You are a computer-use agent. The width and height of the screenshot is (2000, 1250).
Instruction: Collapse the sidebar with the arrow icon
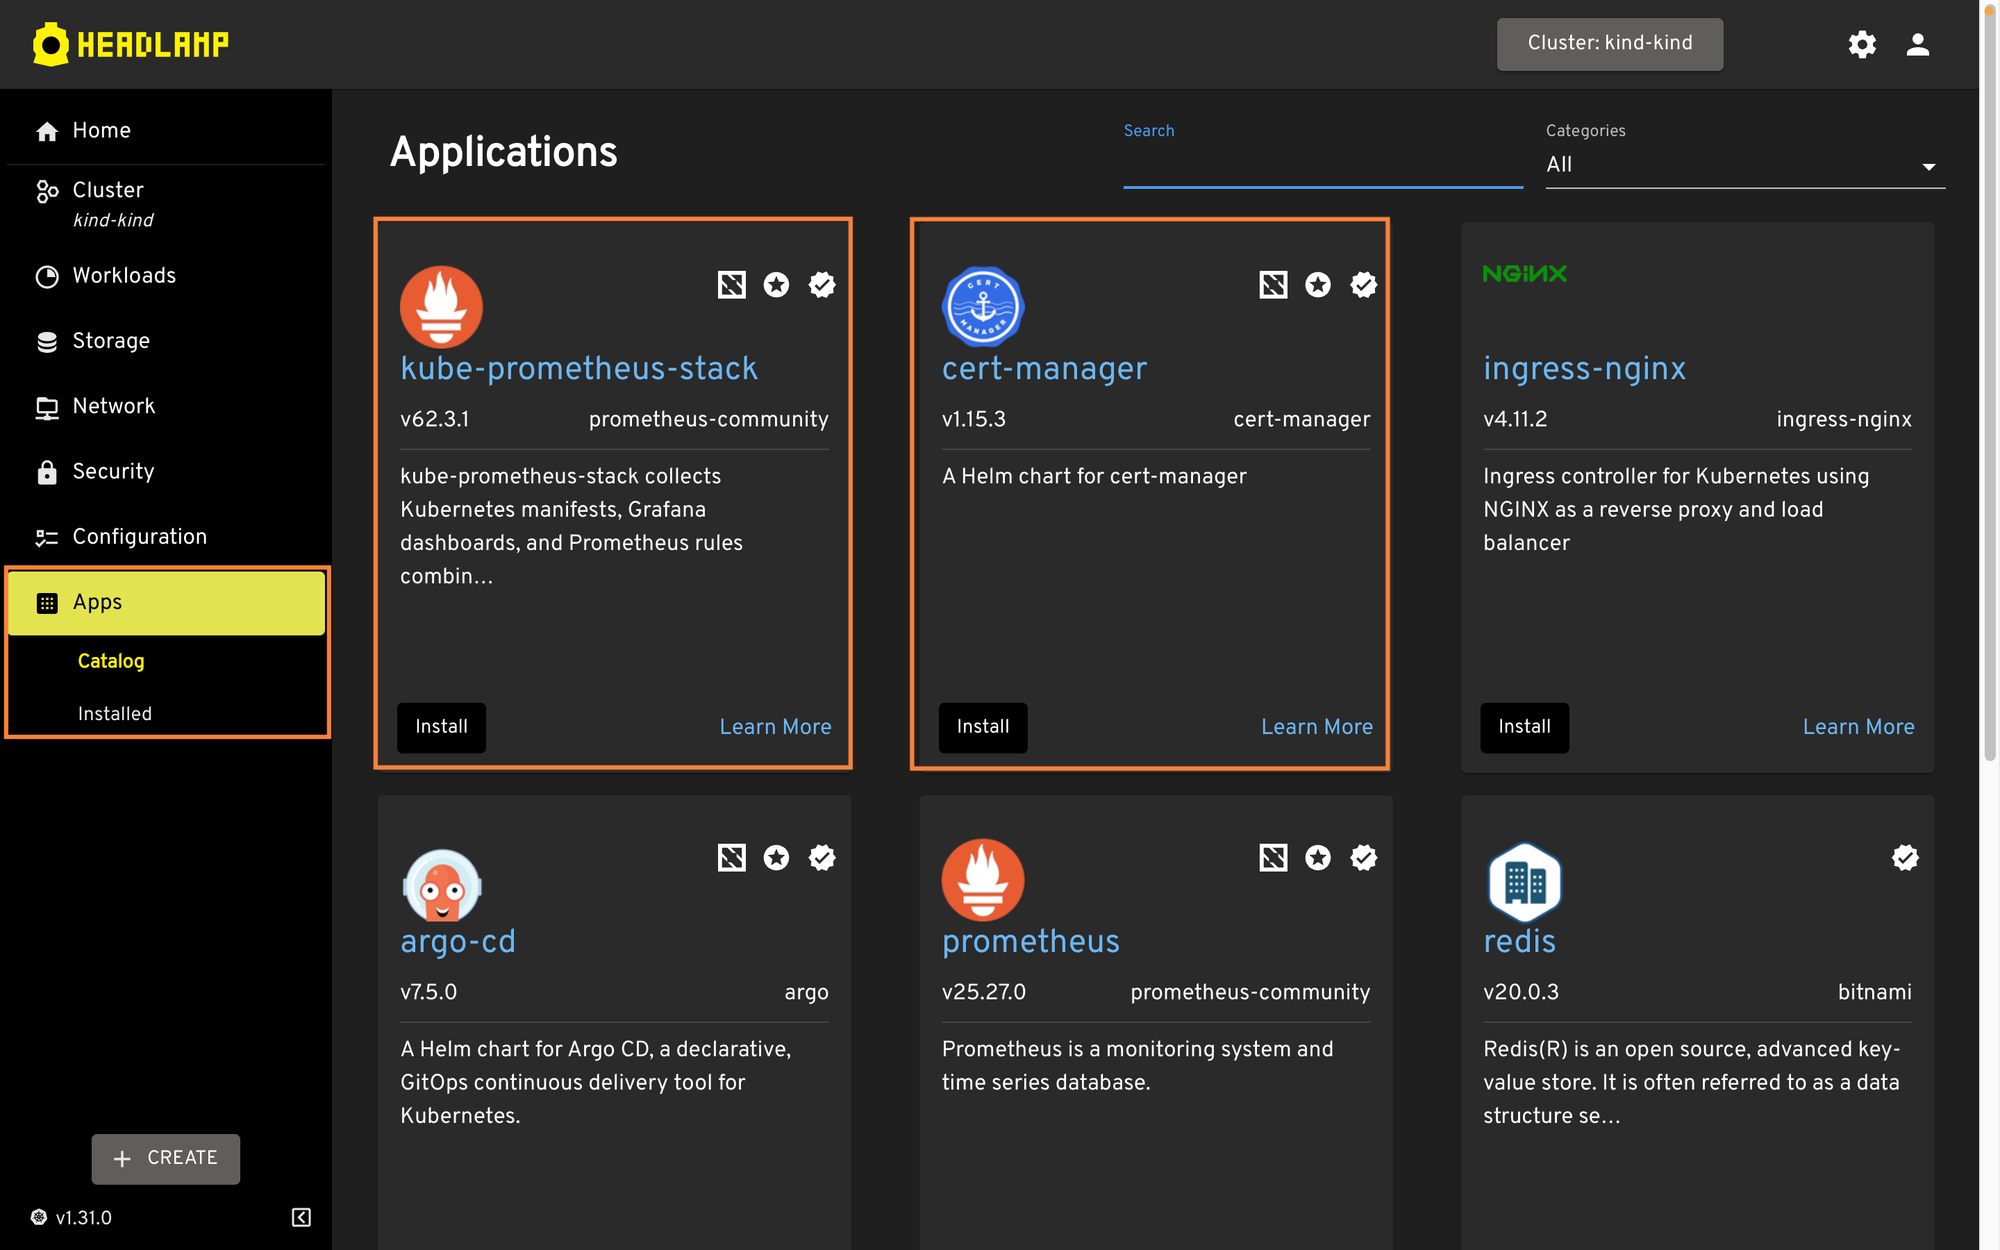(301, 1217)
